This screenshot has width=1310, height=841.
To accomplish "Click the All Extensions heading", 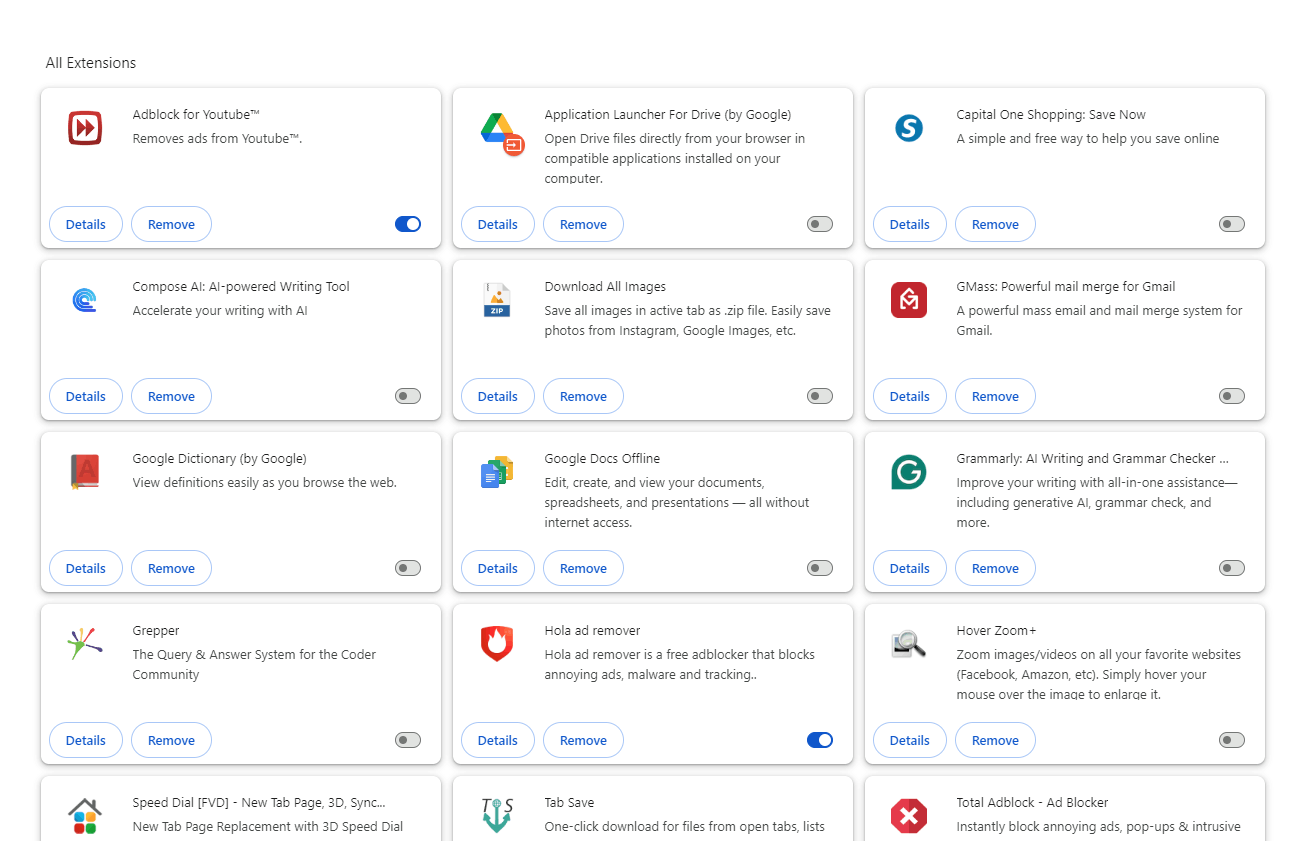I will click(x=91, y=62).
